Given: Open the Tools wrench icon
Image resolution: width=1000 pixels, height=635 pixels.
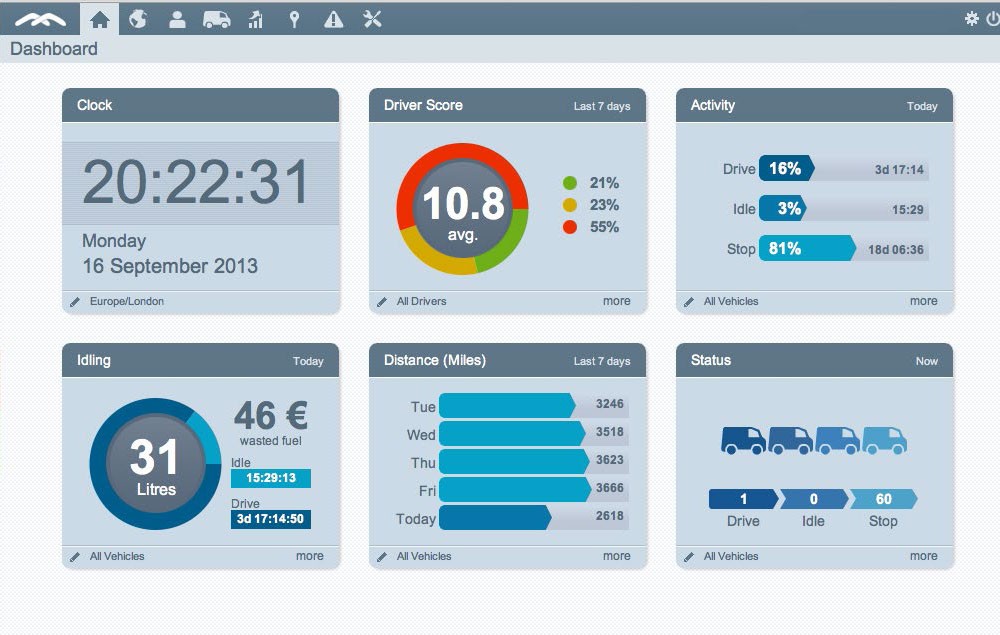Looking at the screenshot, I should pos(372,18).
